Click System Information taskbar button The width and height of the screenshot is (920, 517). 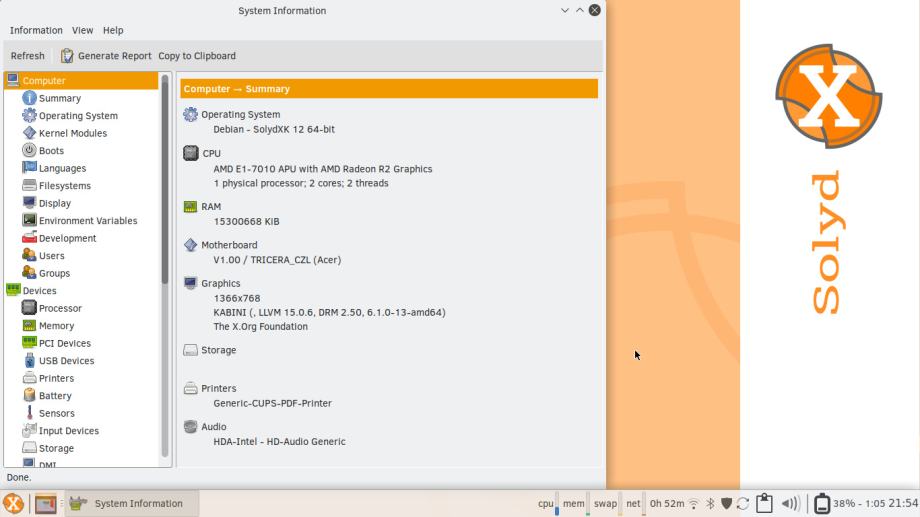coord(131,504)
